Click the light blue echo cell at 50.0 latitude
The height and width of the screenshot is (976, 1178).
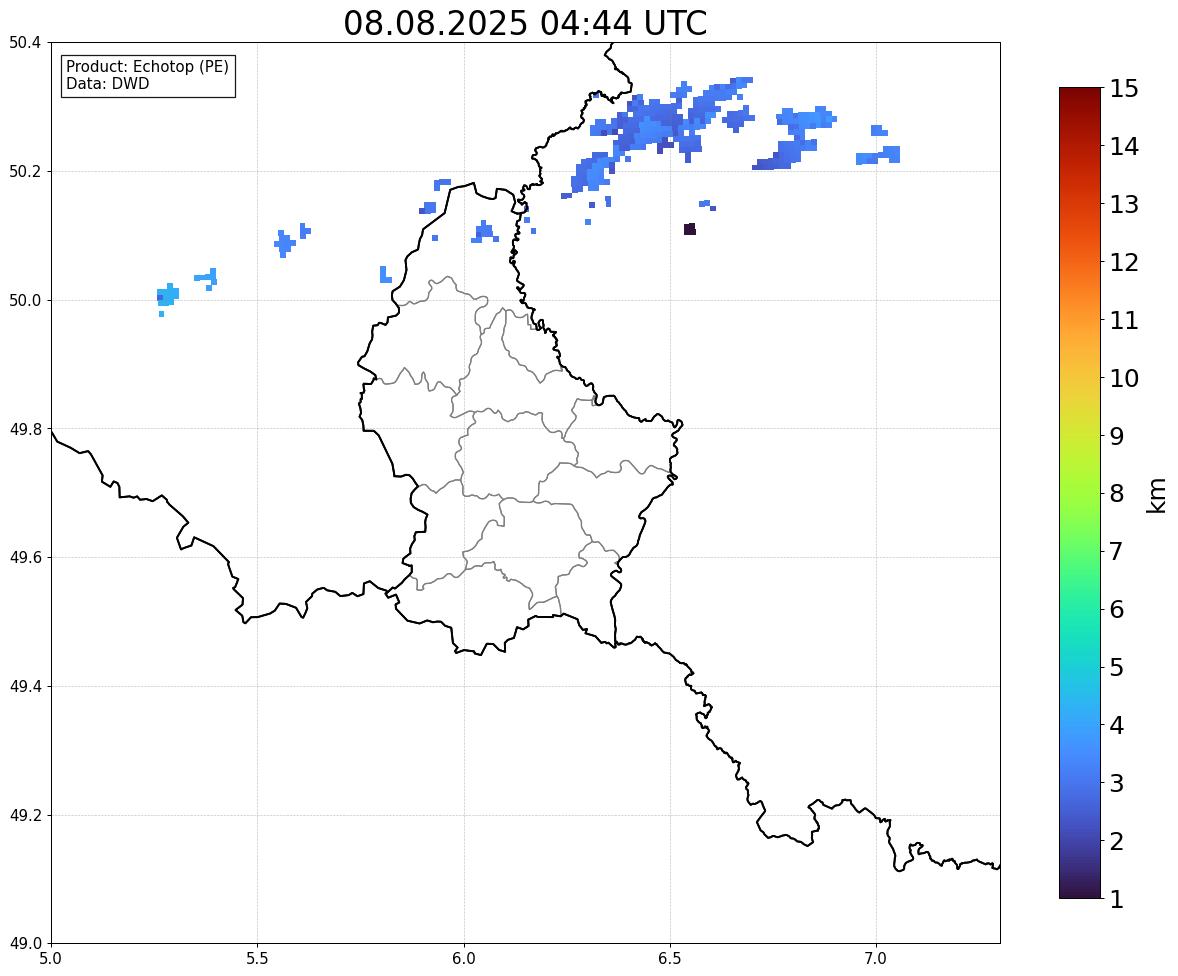(168, 295)
